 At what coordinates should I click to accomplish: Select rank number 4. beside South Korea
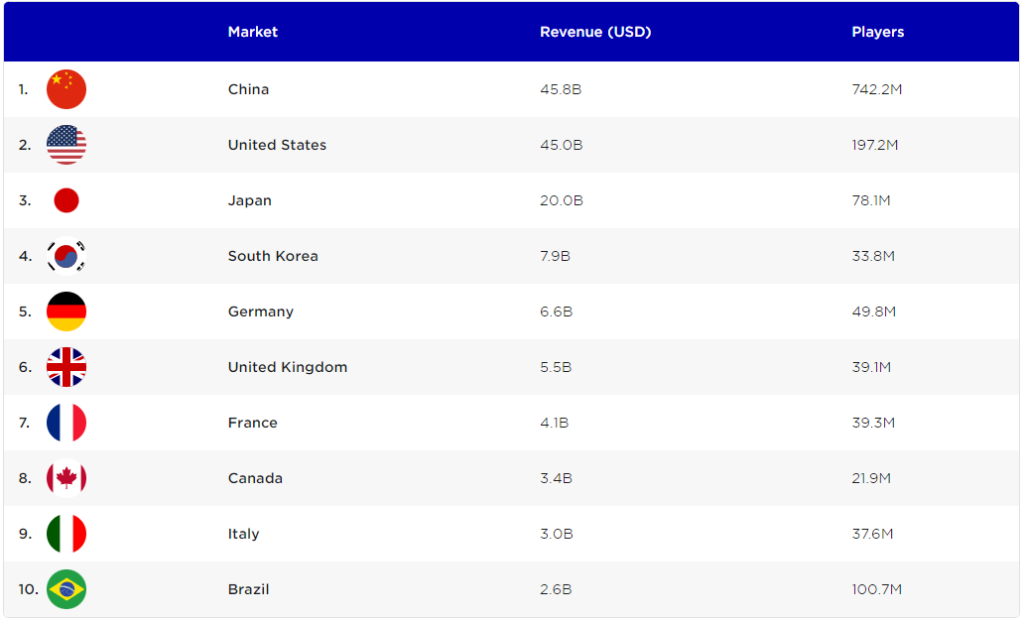click(25, 256)
